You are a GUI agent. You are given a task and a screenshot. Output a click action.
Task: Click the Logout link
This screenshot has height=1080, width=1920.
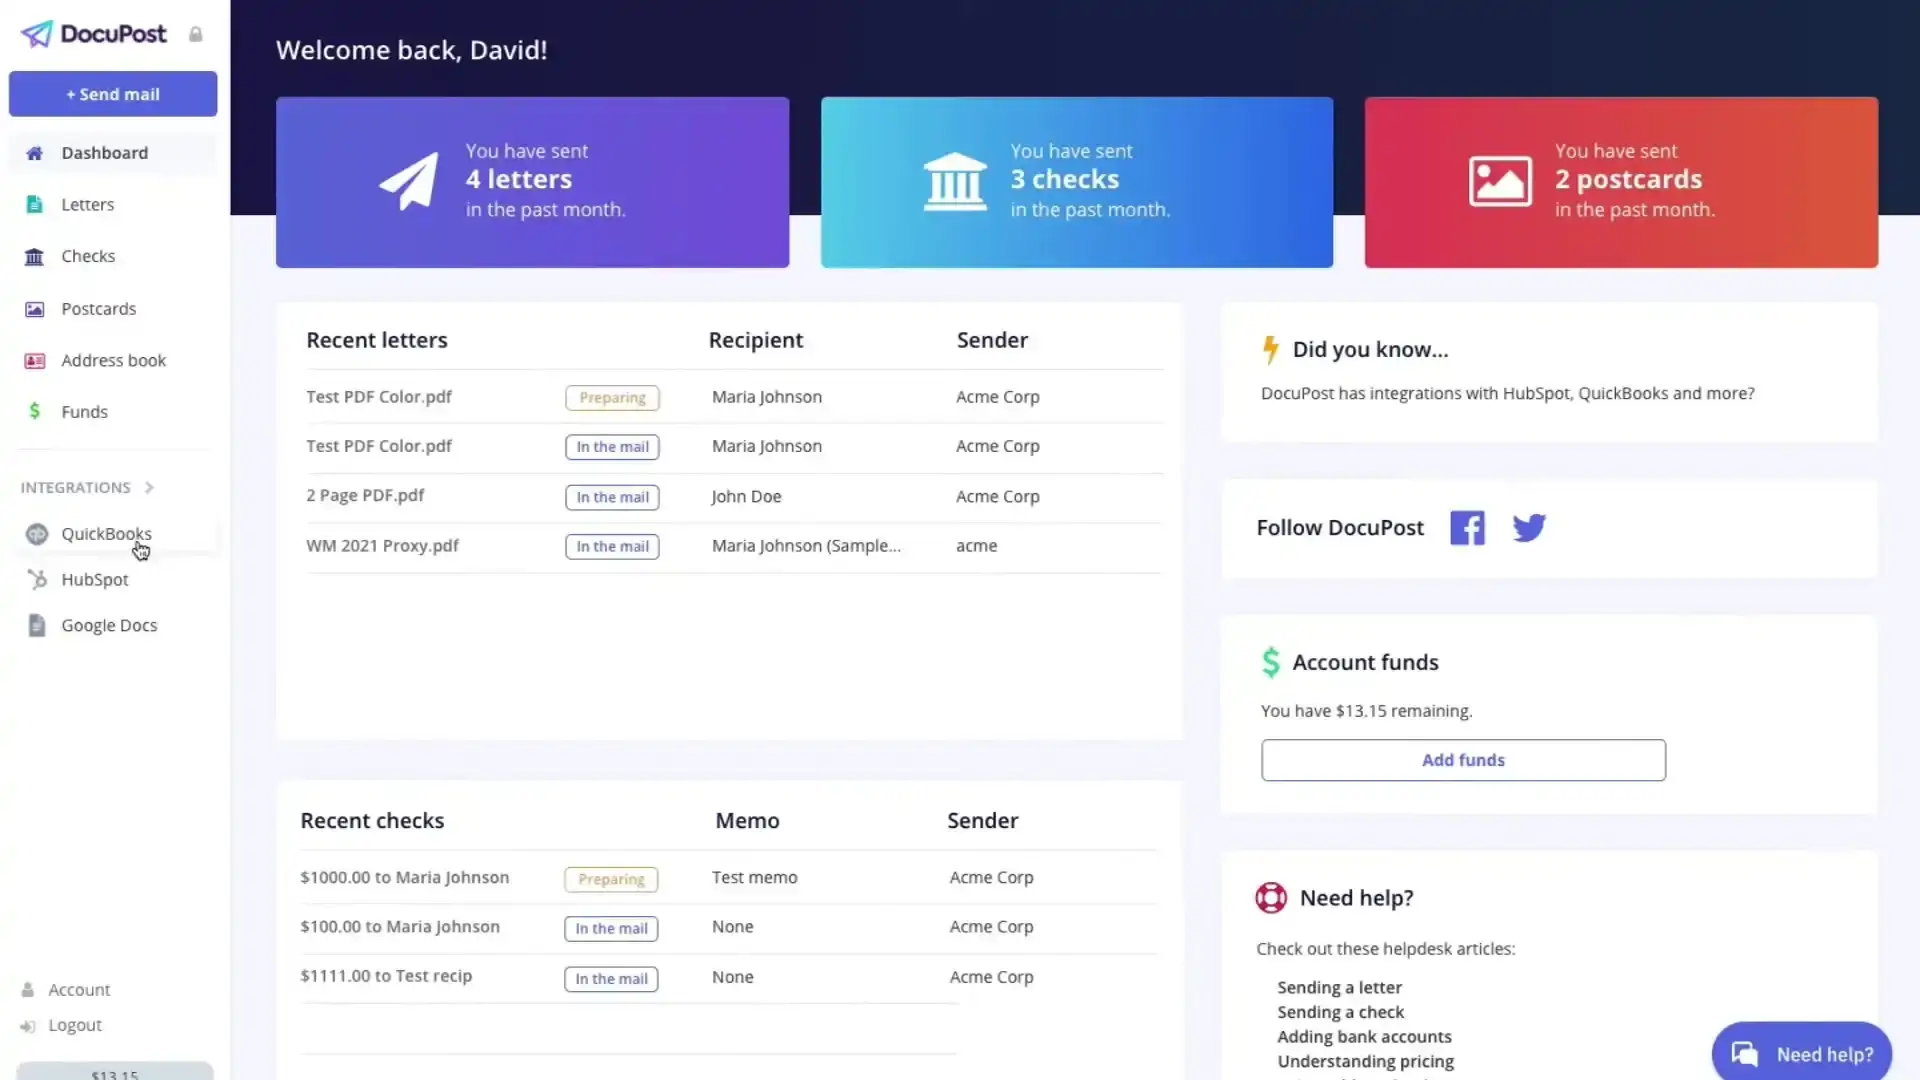pos(74,1025)
